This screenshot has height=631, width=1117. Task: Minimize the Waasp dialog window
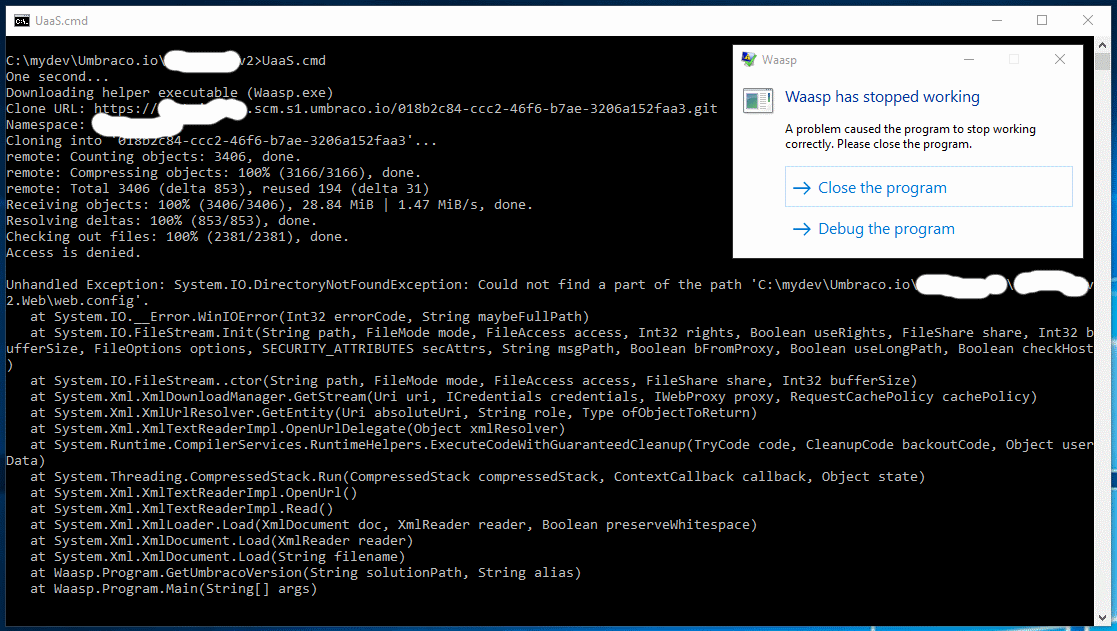969,59
